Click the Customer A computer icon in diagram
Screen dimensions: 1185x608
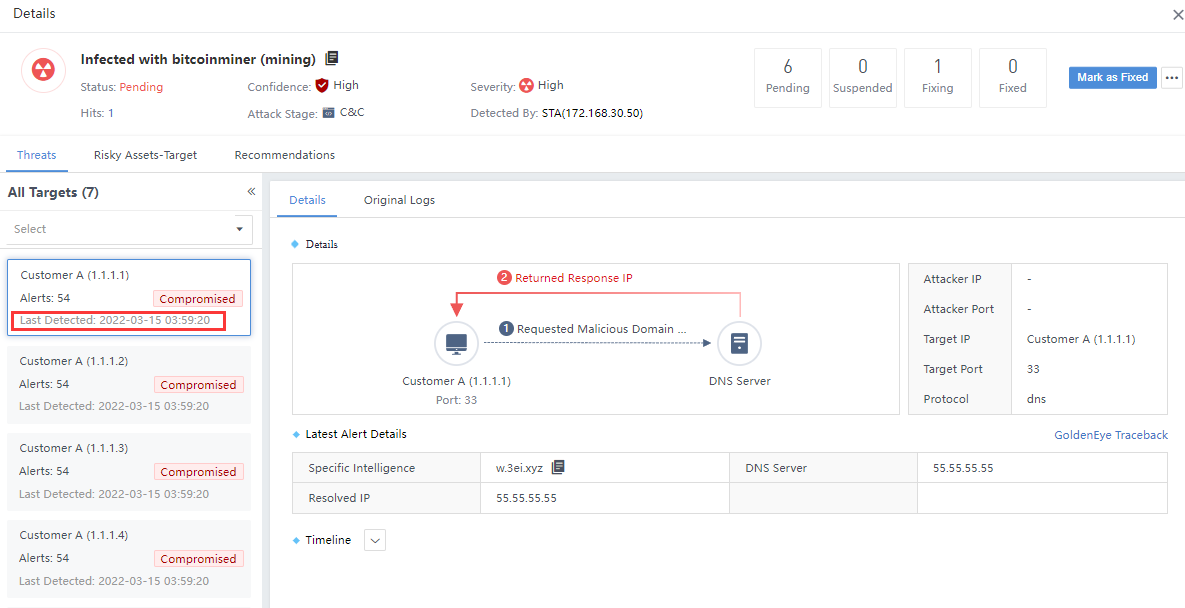click(x=456, y=344)
